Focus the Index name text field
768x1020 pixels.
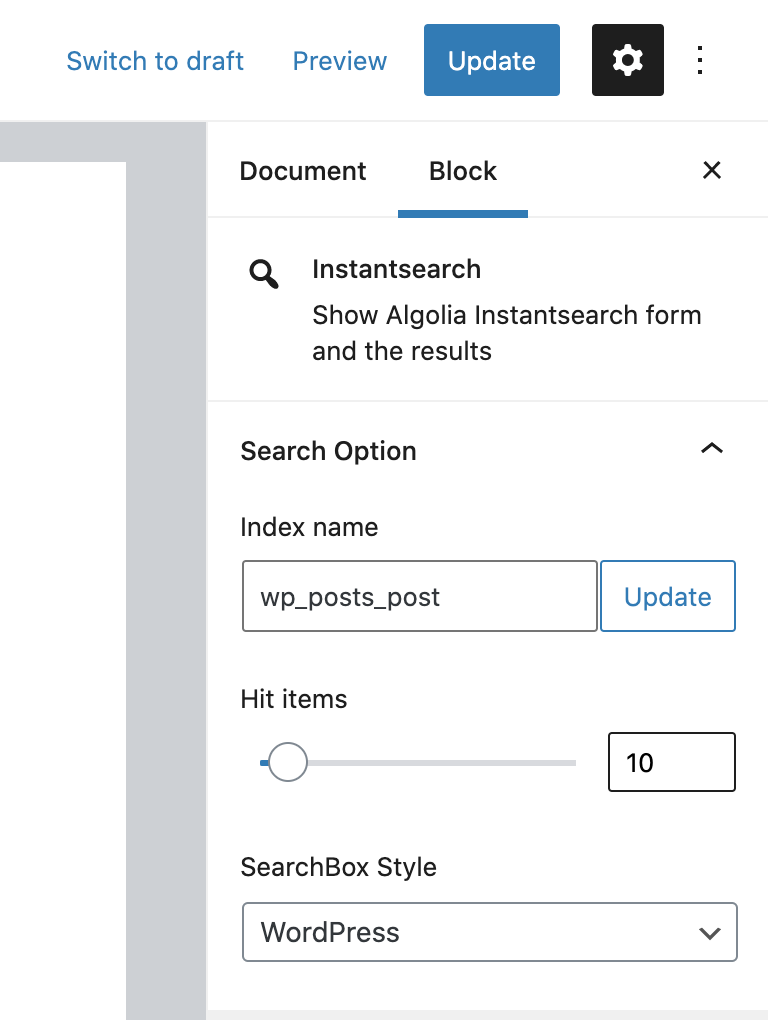coord(419,597)
